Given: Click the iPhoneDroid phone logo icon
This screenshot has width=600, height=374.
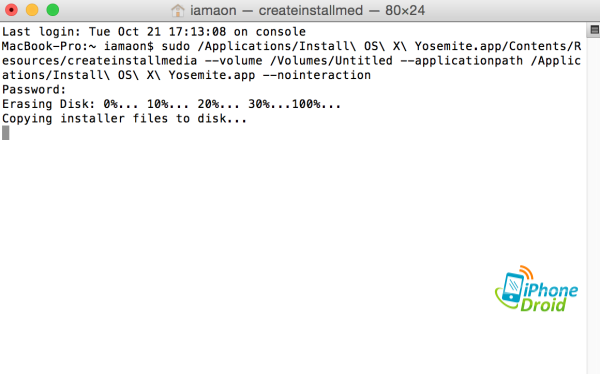Looking at the screenshot, I should (514, 287).
